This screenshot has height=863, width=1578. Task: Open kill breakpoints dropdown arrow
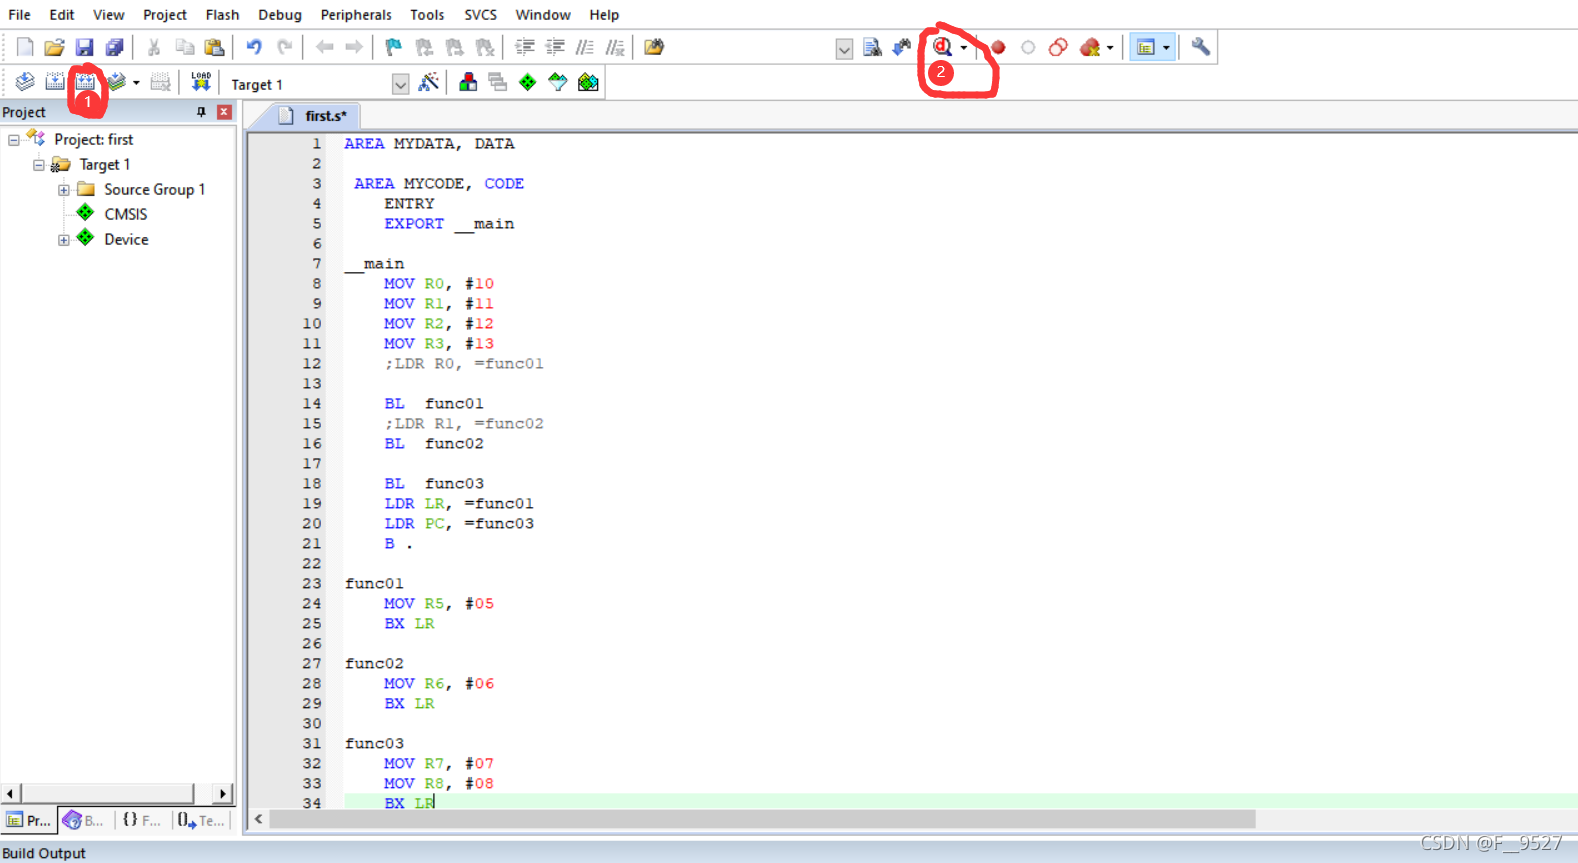1110,47
